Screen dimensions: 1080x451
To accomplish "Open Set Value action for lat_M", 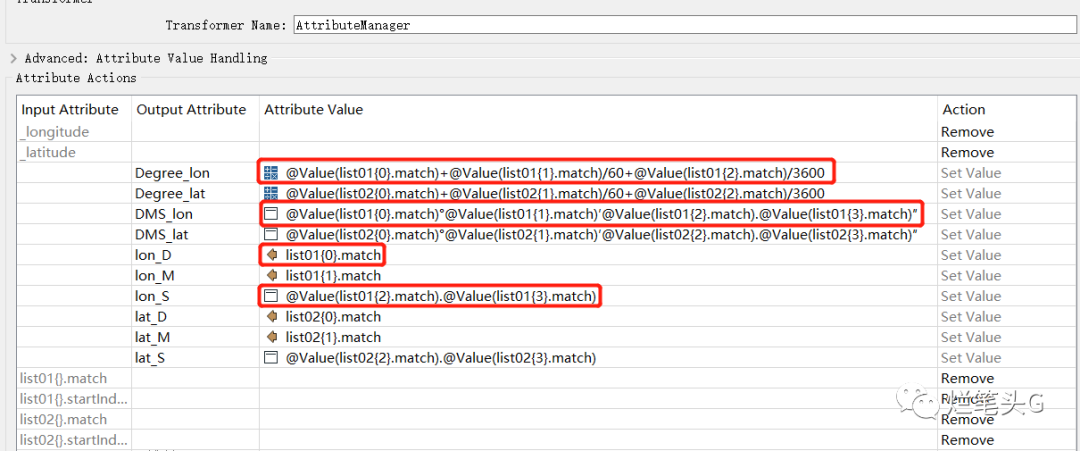I will 970,337.
